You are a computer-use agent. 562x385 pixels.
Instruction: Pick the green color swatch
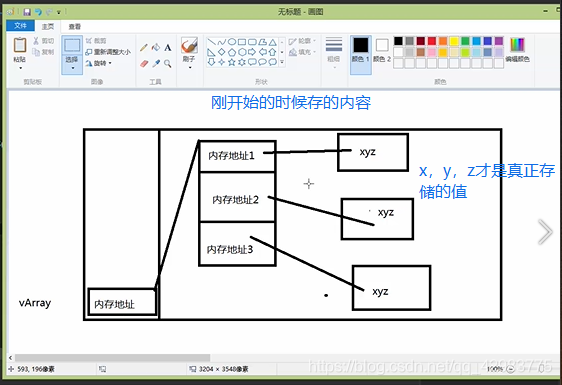click(x=465, y=41)
